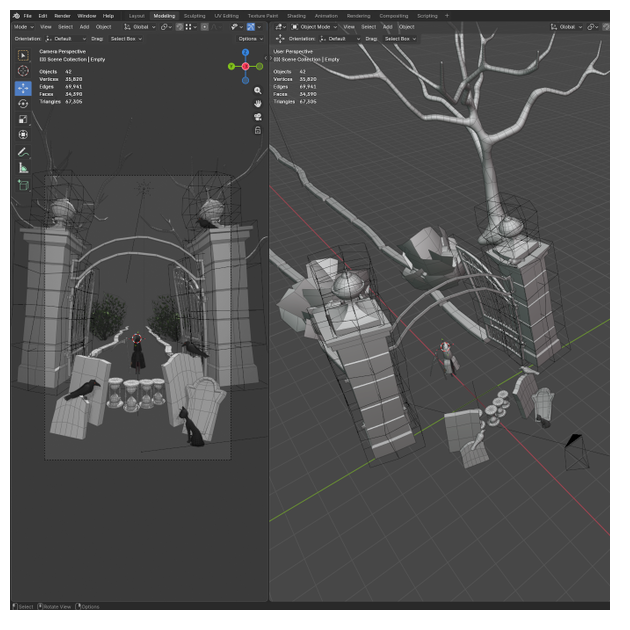
Task: Click the zoom magnifier icon in the viewport
Action: click(x=258, y=90)
